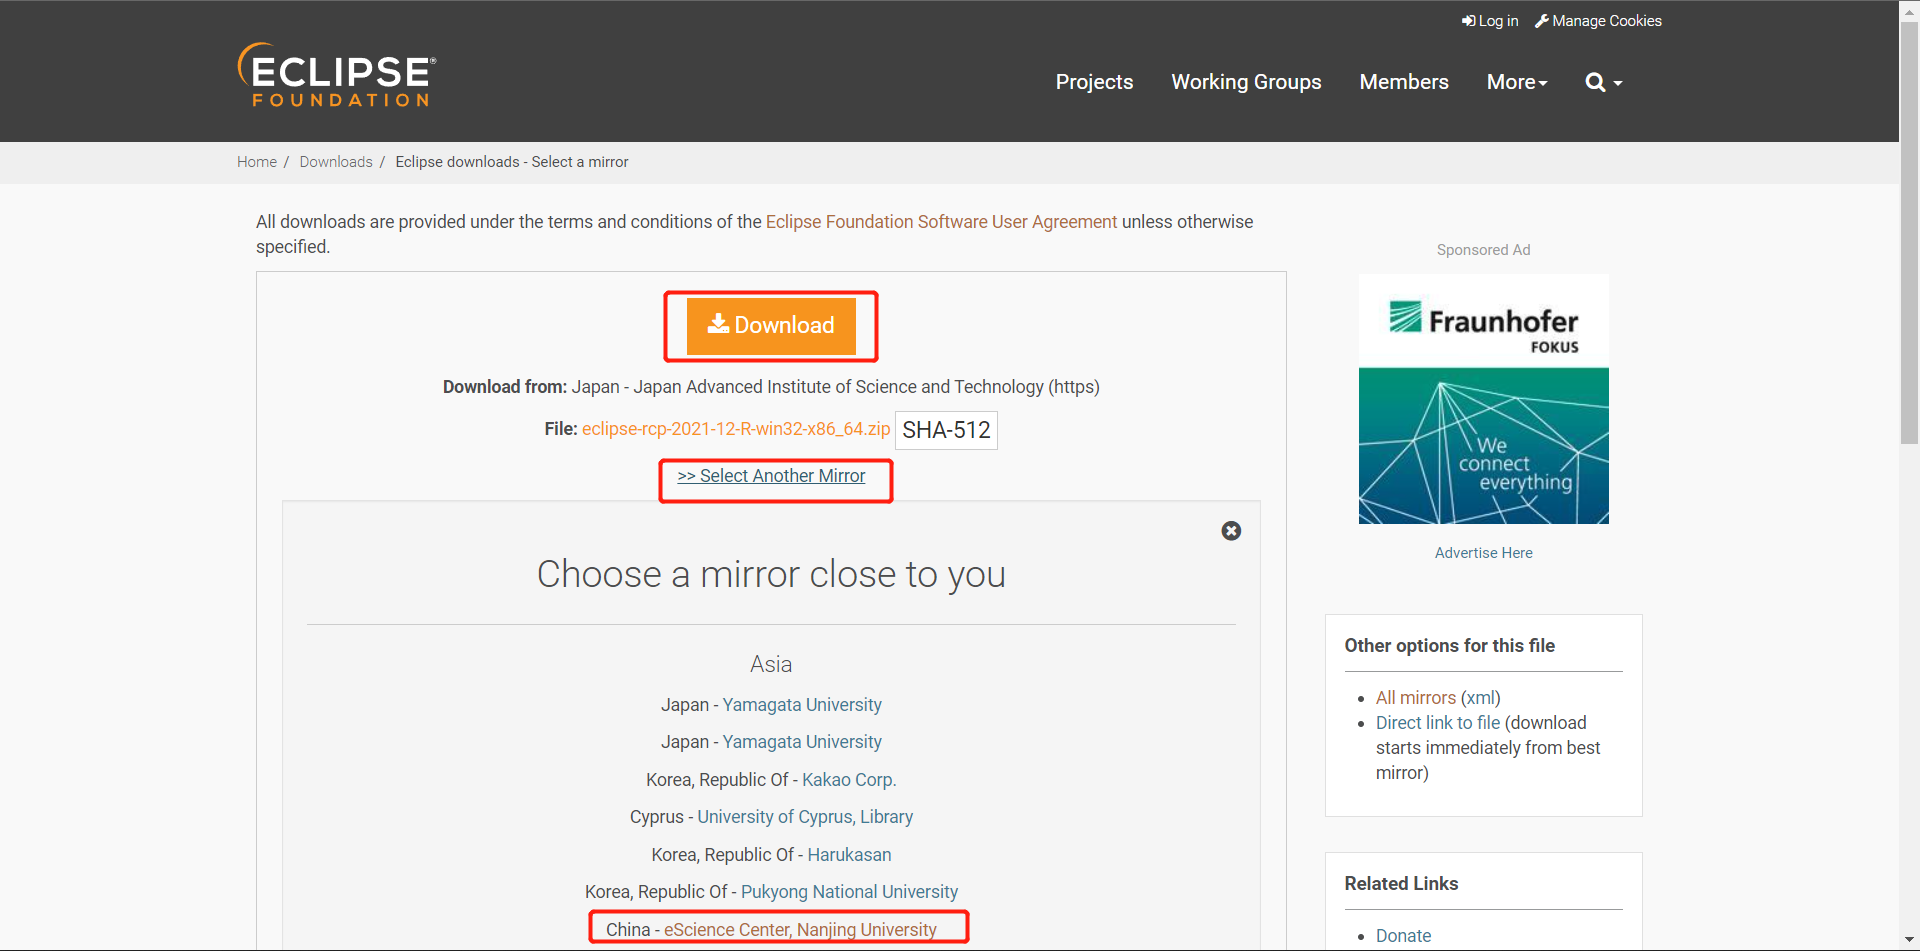Open the Projects menu item
1920x951 pixels.
(1094, 82)
